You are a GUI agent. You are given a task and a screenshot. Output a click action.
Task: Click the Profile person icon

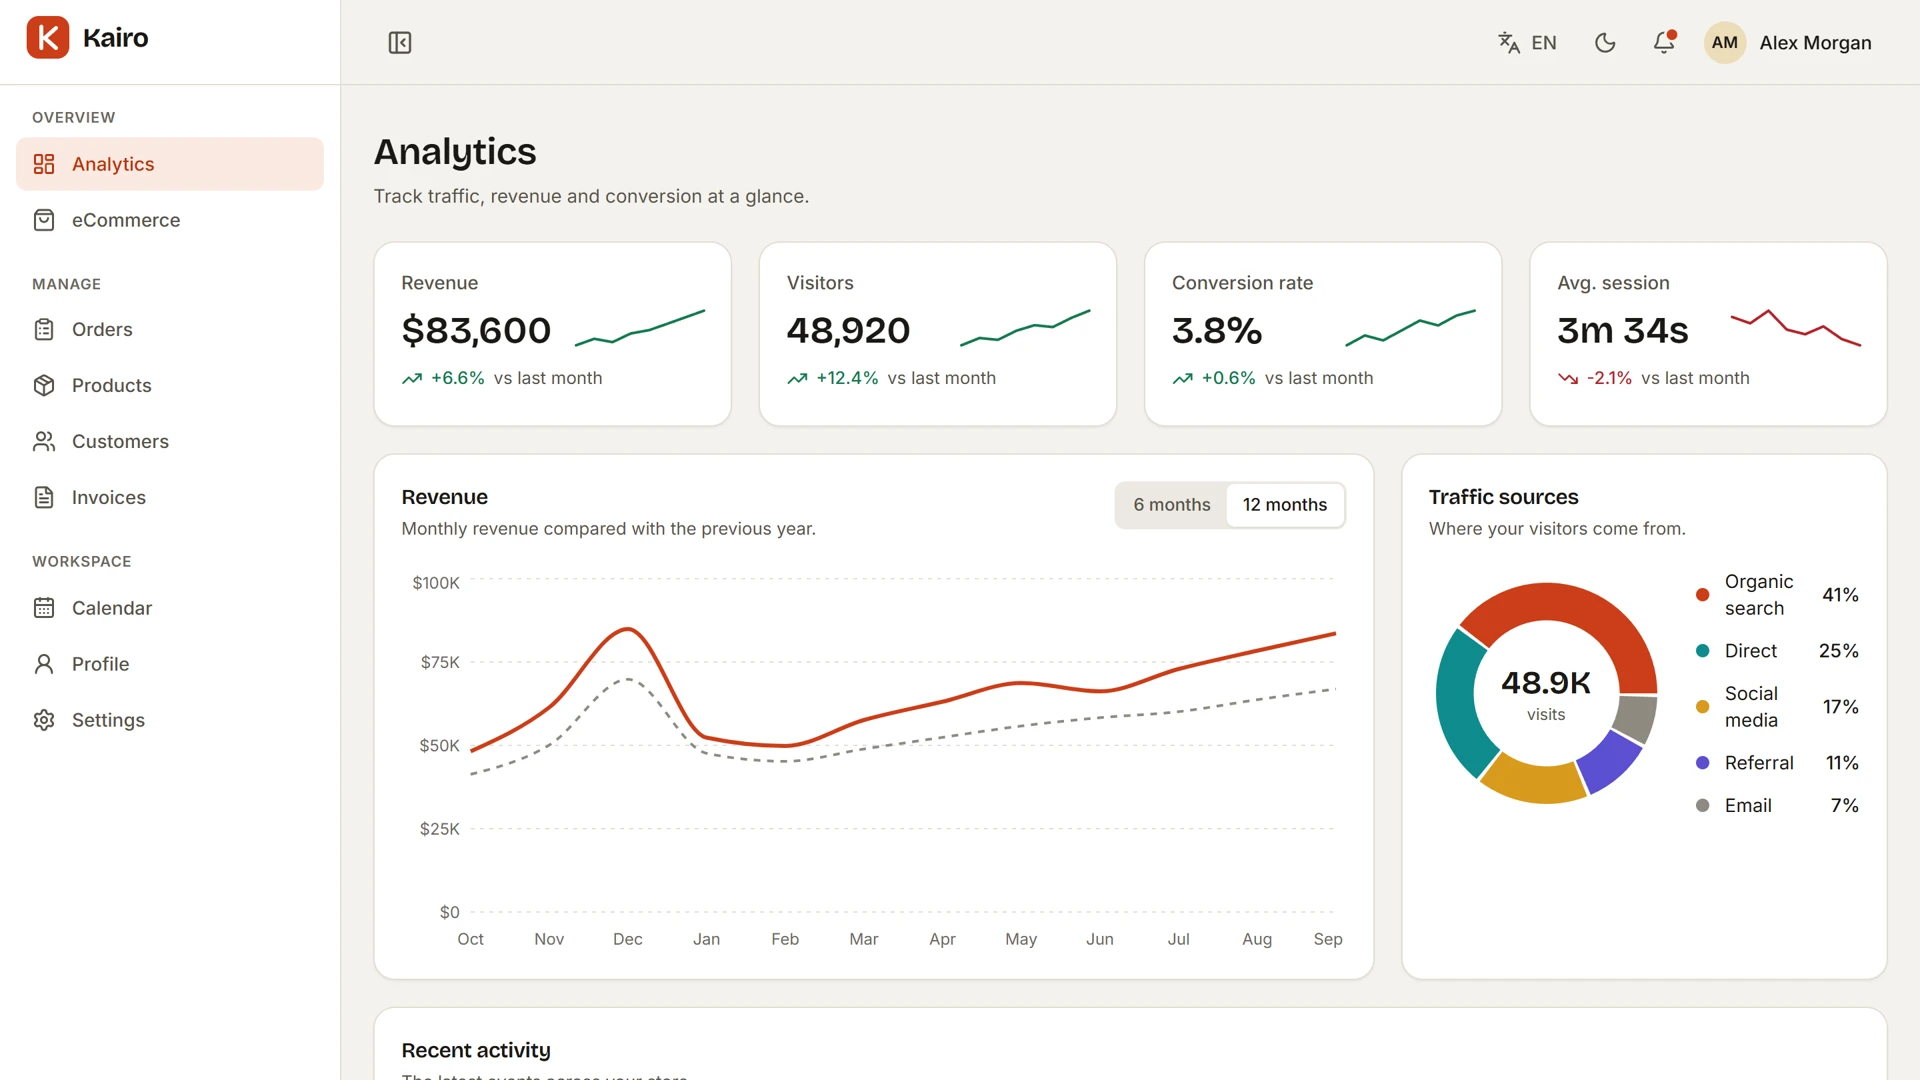(44, 664)
